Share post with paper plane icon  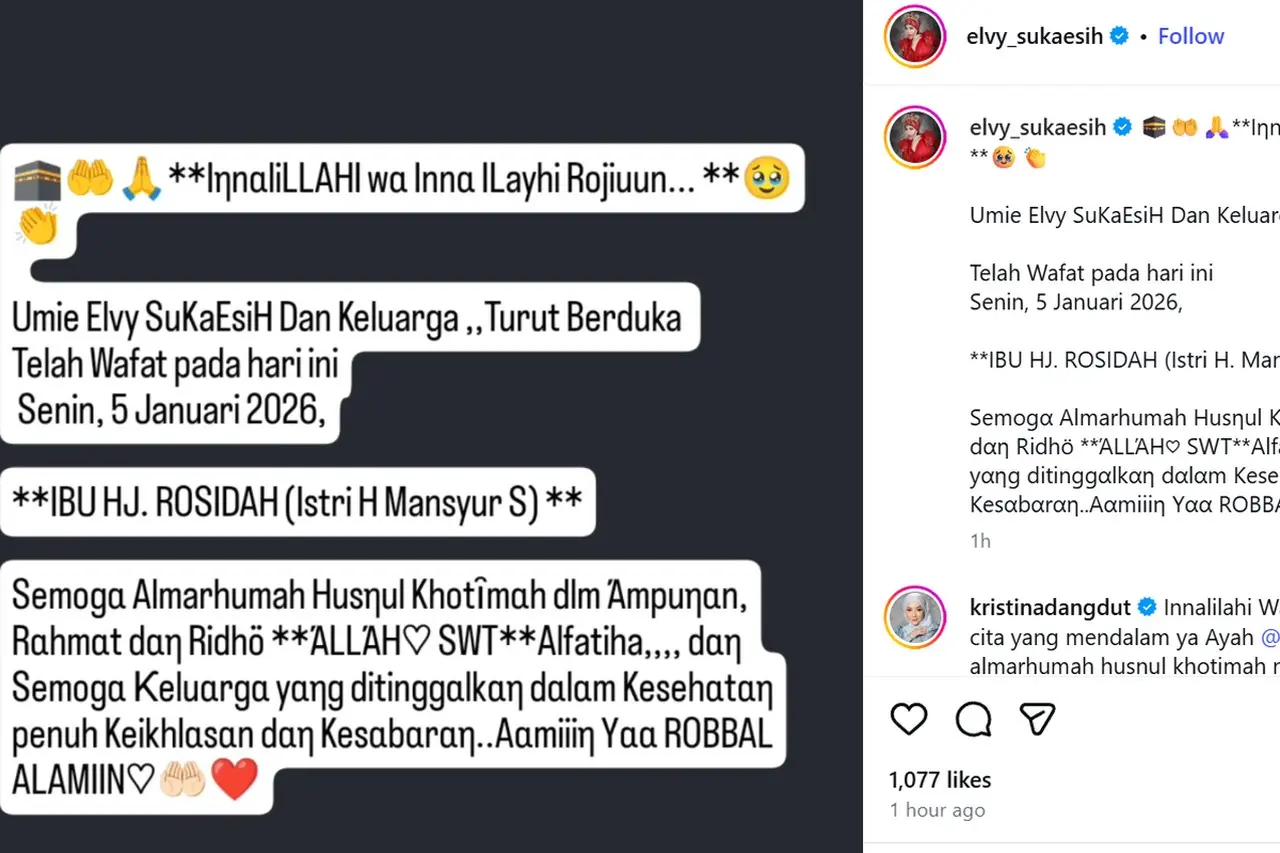click(x=1037, y=719)
